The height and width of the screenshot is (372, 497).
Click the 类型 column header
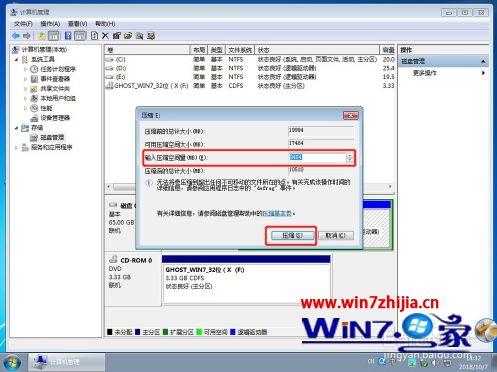217,50
